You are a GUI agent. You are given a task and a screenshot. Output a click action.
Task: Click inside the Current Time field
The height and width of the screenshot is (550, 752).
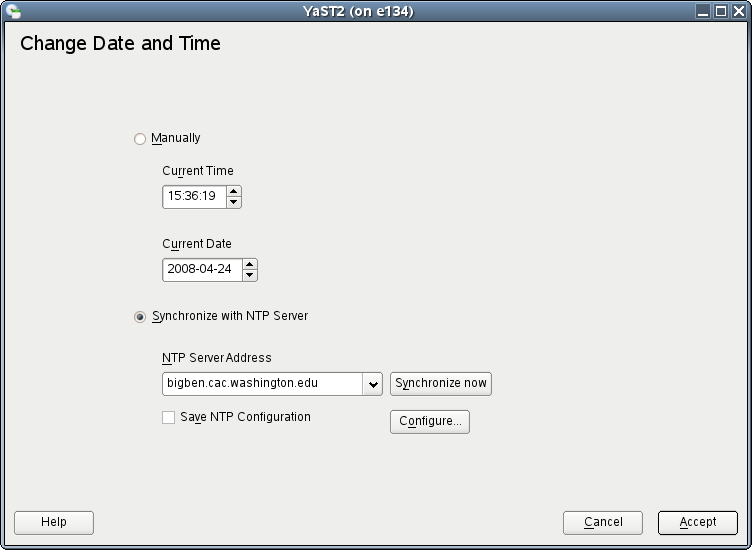[193, 197]
